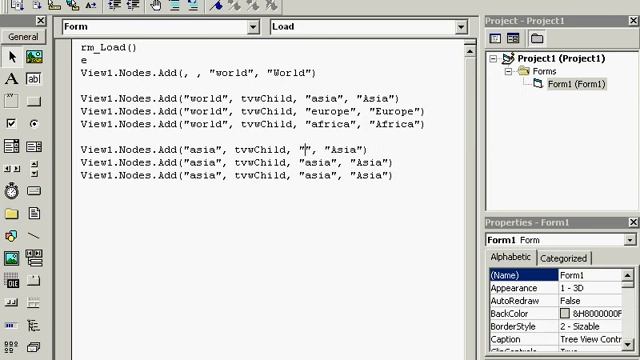
Task: Pick the PictureBox control in the toolbox
Action: tap(34, 57)
